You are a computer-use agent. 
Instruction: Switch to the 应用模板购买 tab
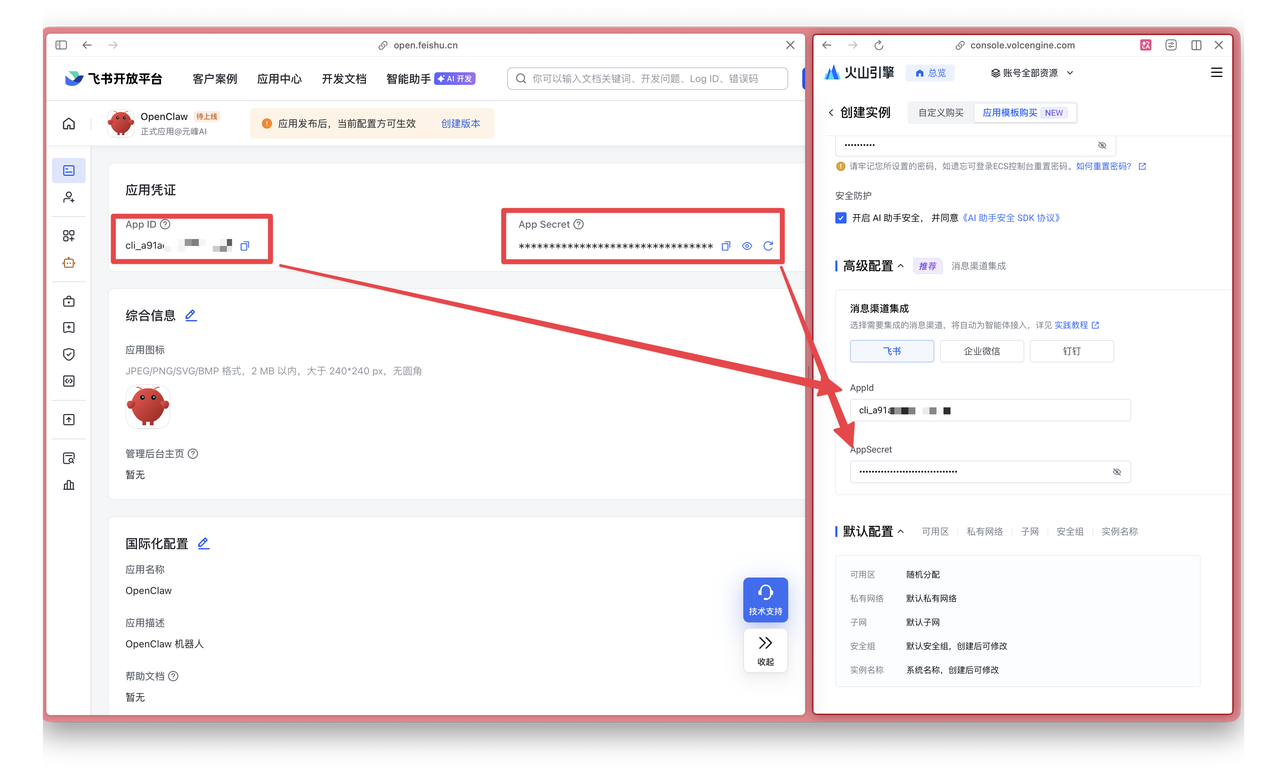(x=1024, y=113)
